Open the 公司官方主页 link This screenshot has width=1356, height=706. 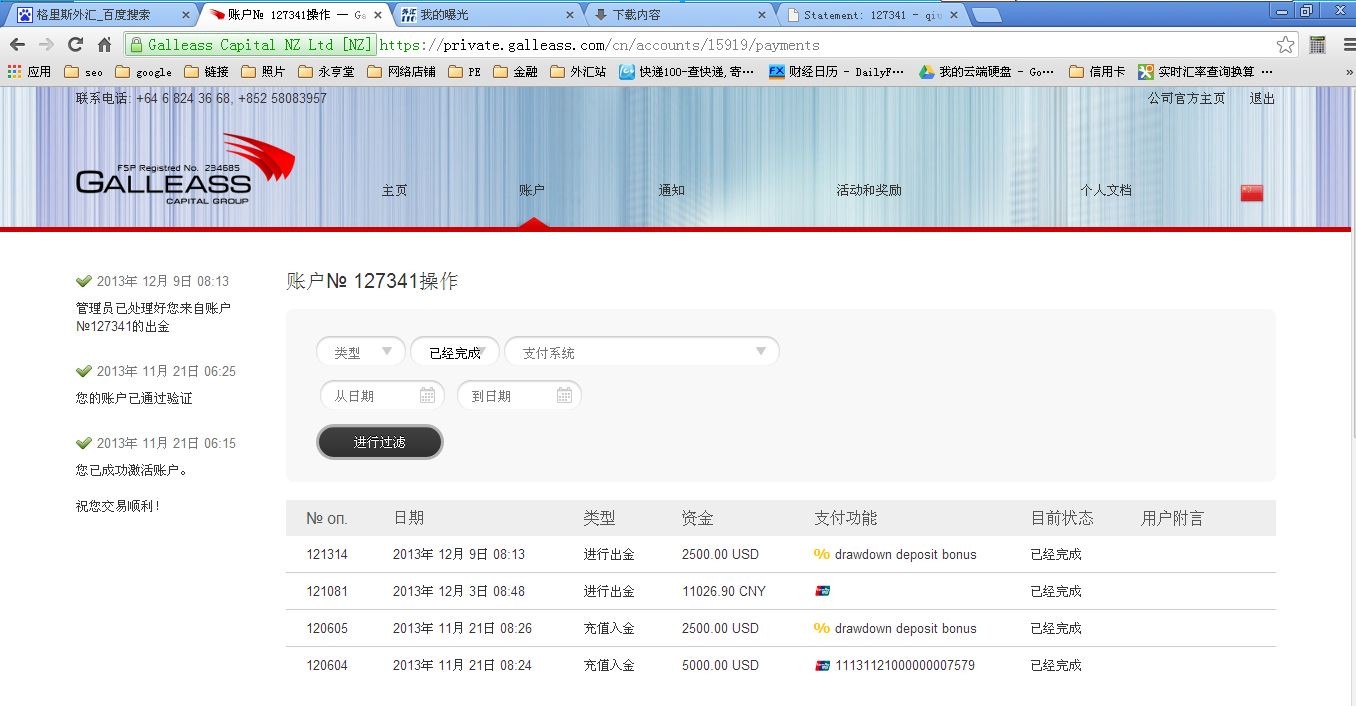click(1186, 98)
